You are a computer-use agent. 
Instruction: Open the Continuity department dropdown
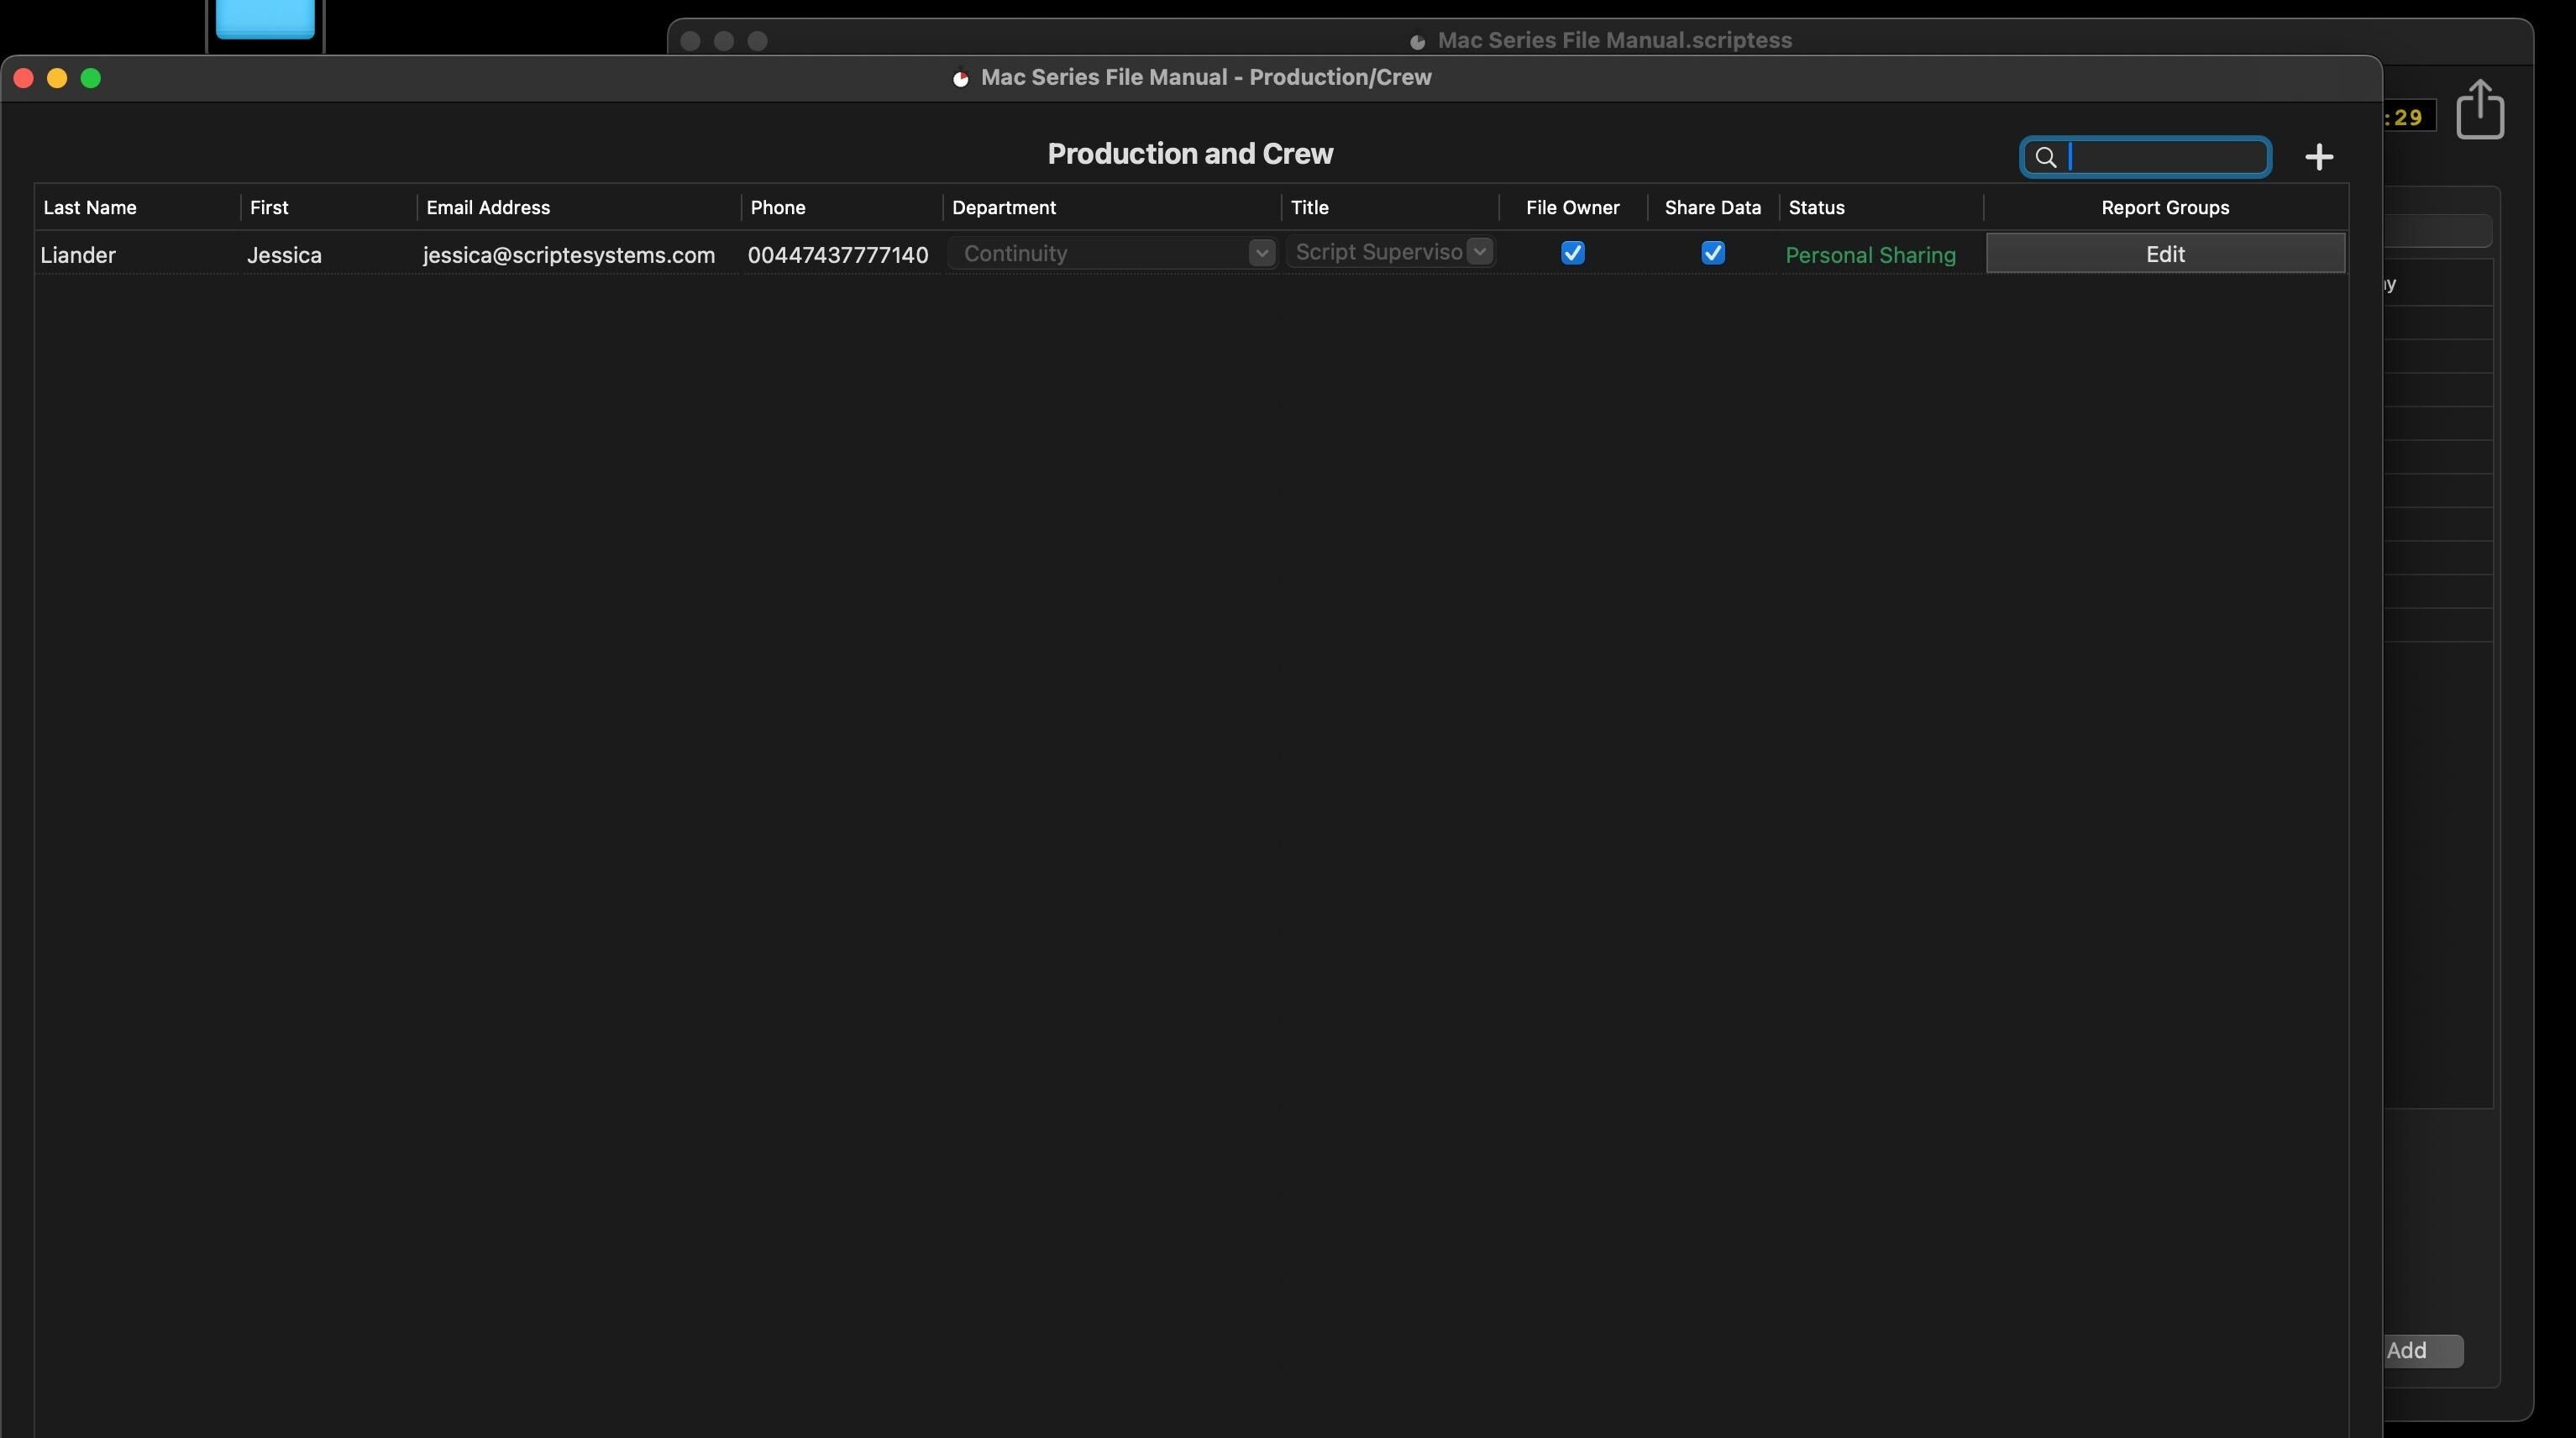1260,253
